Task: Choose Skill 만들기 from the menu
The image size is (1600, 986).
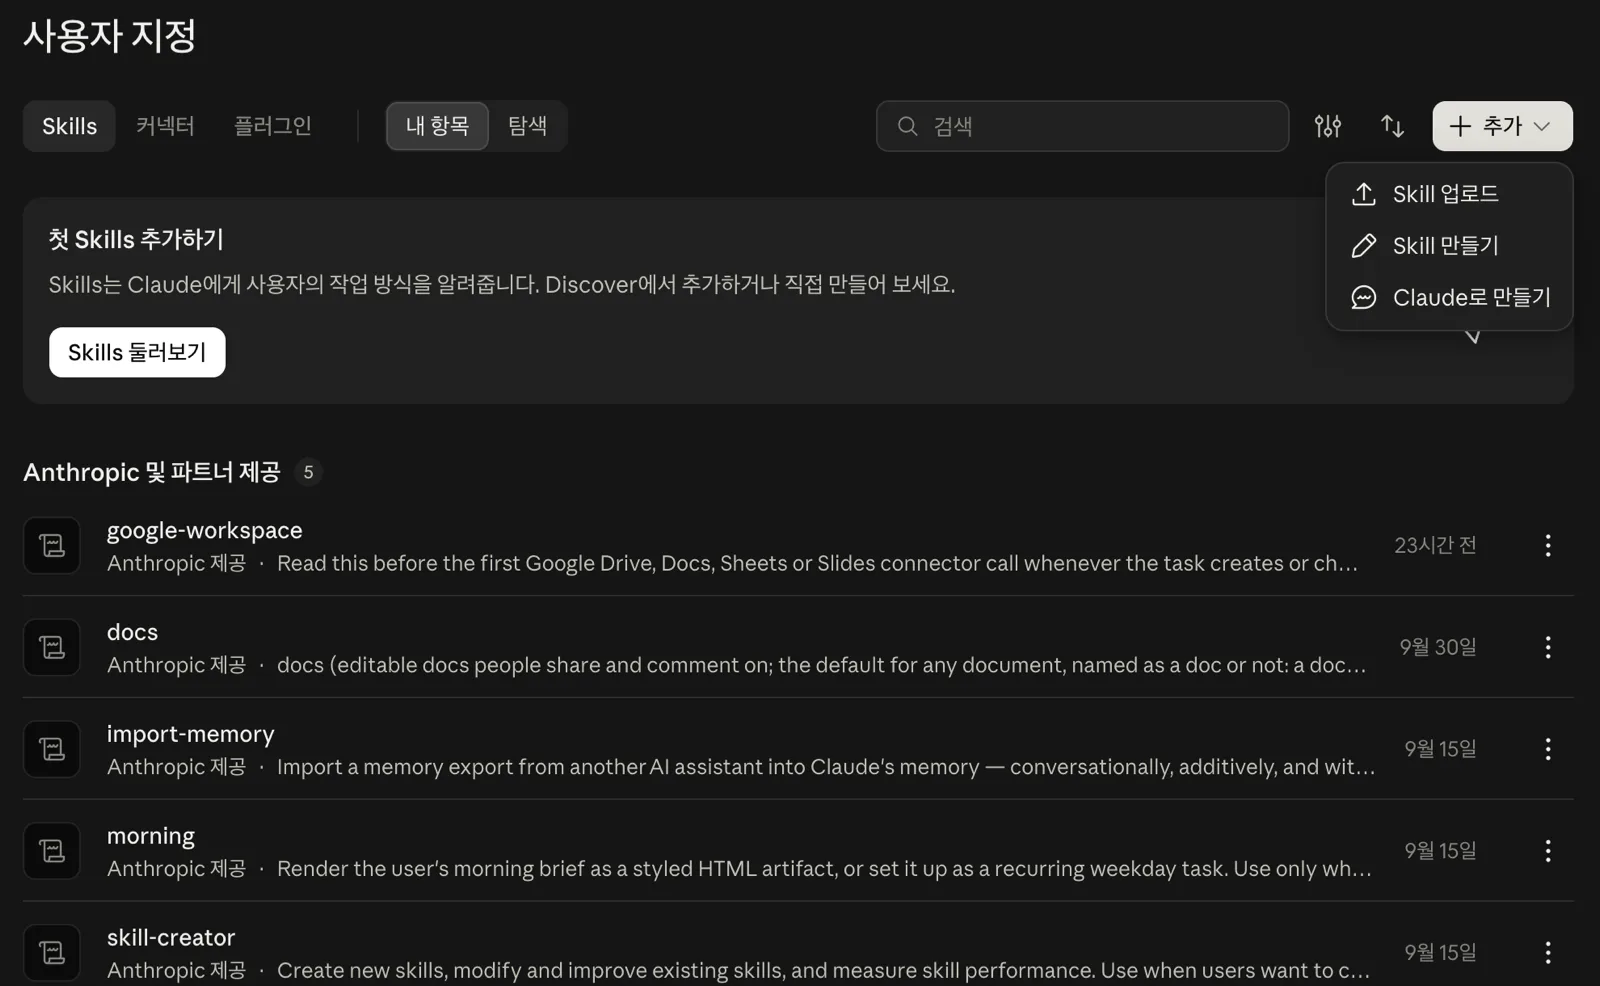Action: point(1449,246)
